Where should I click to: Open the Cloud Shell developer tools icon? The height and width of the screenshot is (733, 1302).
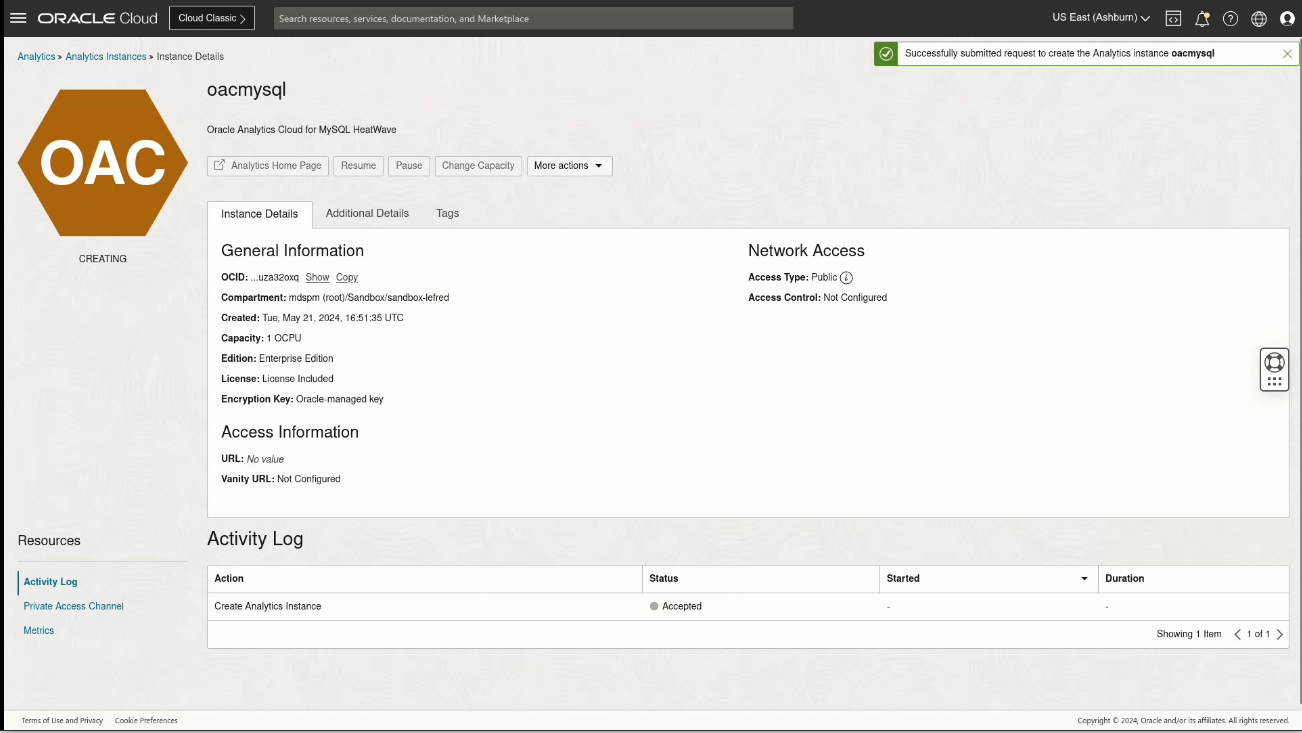click(x=1172, y=18)
